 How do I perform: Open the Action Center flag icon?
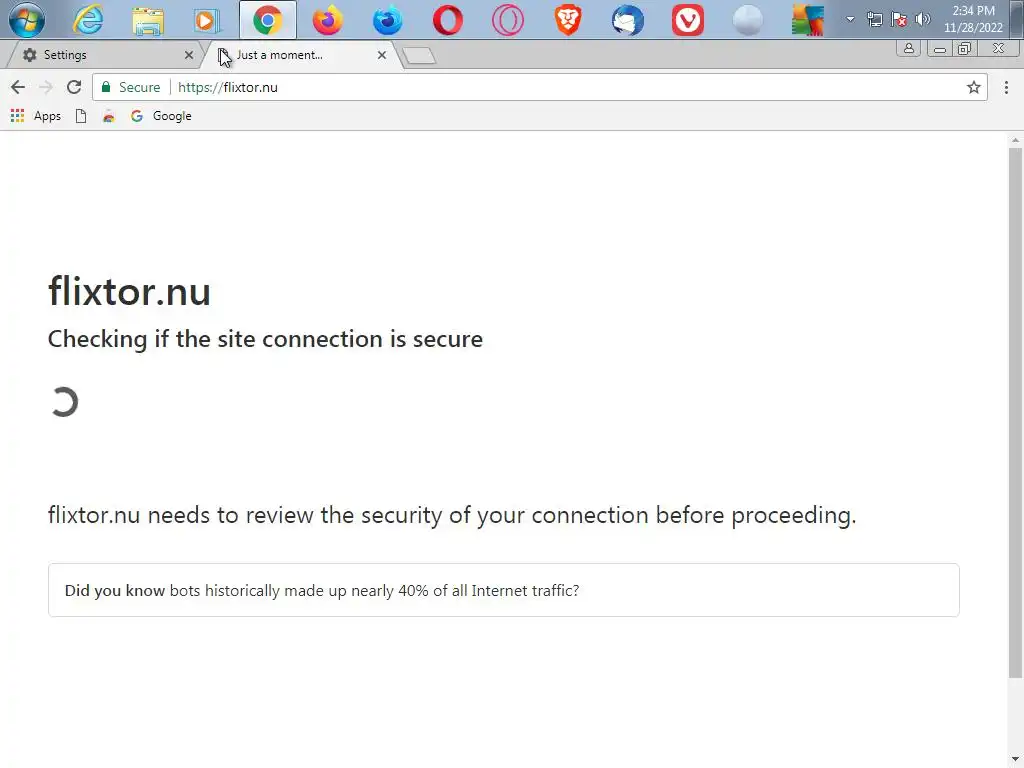[899, 19]
